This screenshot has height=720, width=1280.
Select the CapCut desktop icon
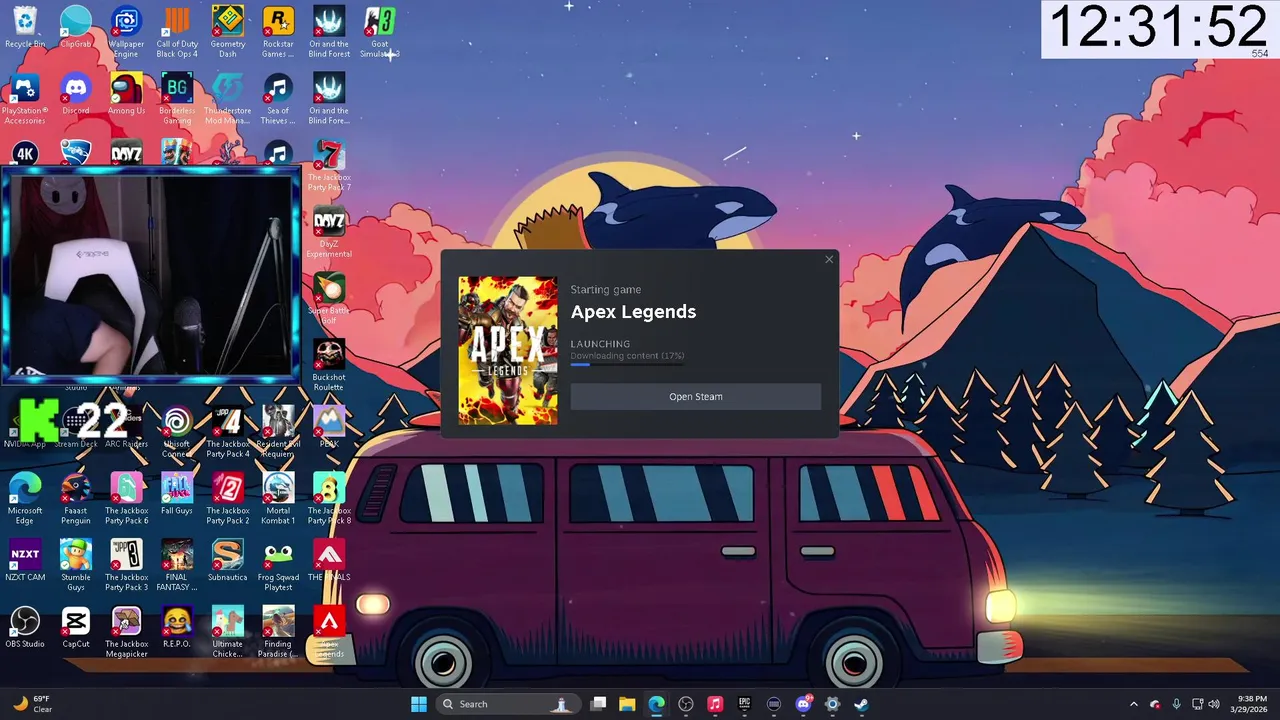76,628
